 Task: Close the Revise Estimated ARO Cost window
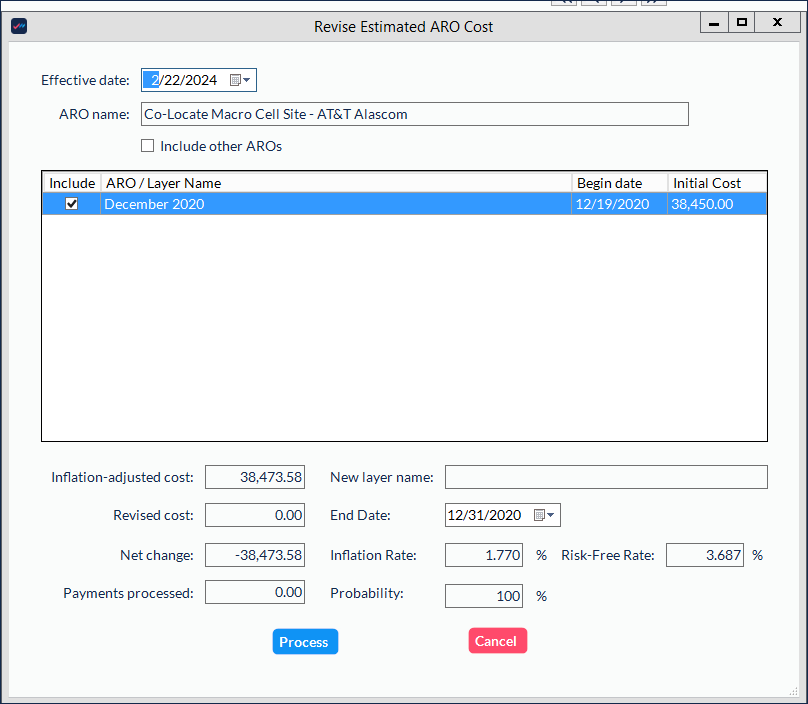point(777,23)
